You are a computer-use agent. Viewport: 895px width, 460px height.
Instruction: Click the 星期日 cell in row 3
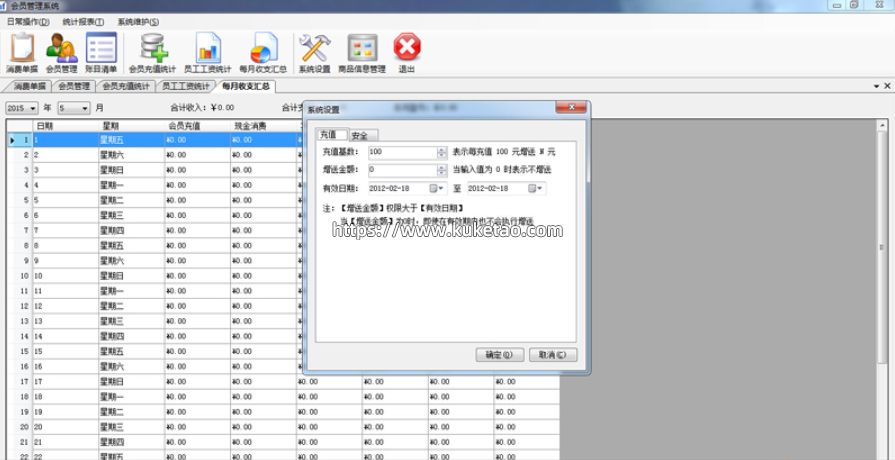pos(132,170)
